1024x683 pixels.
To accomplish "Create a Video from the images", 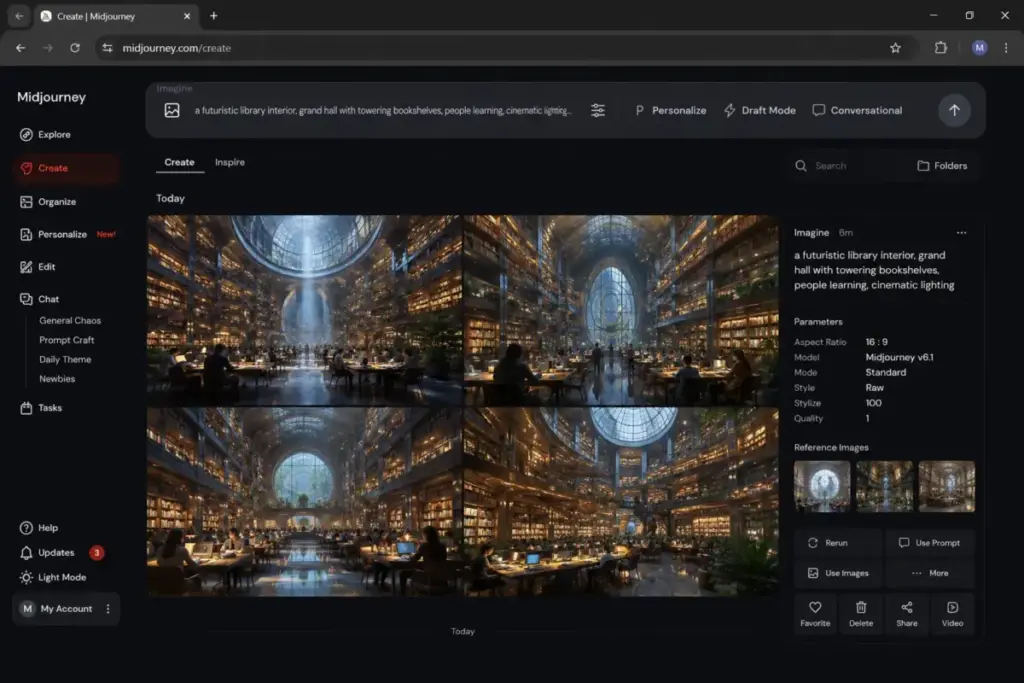I will (952, 614).
